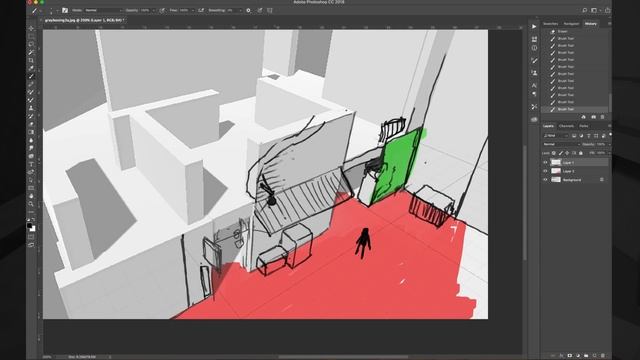The height and width of the screenshot is (360, 640).
Task: Select the Rectangle shape tool
Action: point(31,188)
